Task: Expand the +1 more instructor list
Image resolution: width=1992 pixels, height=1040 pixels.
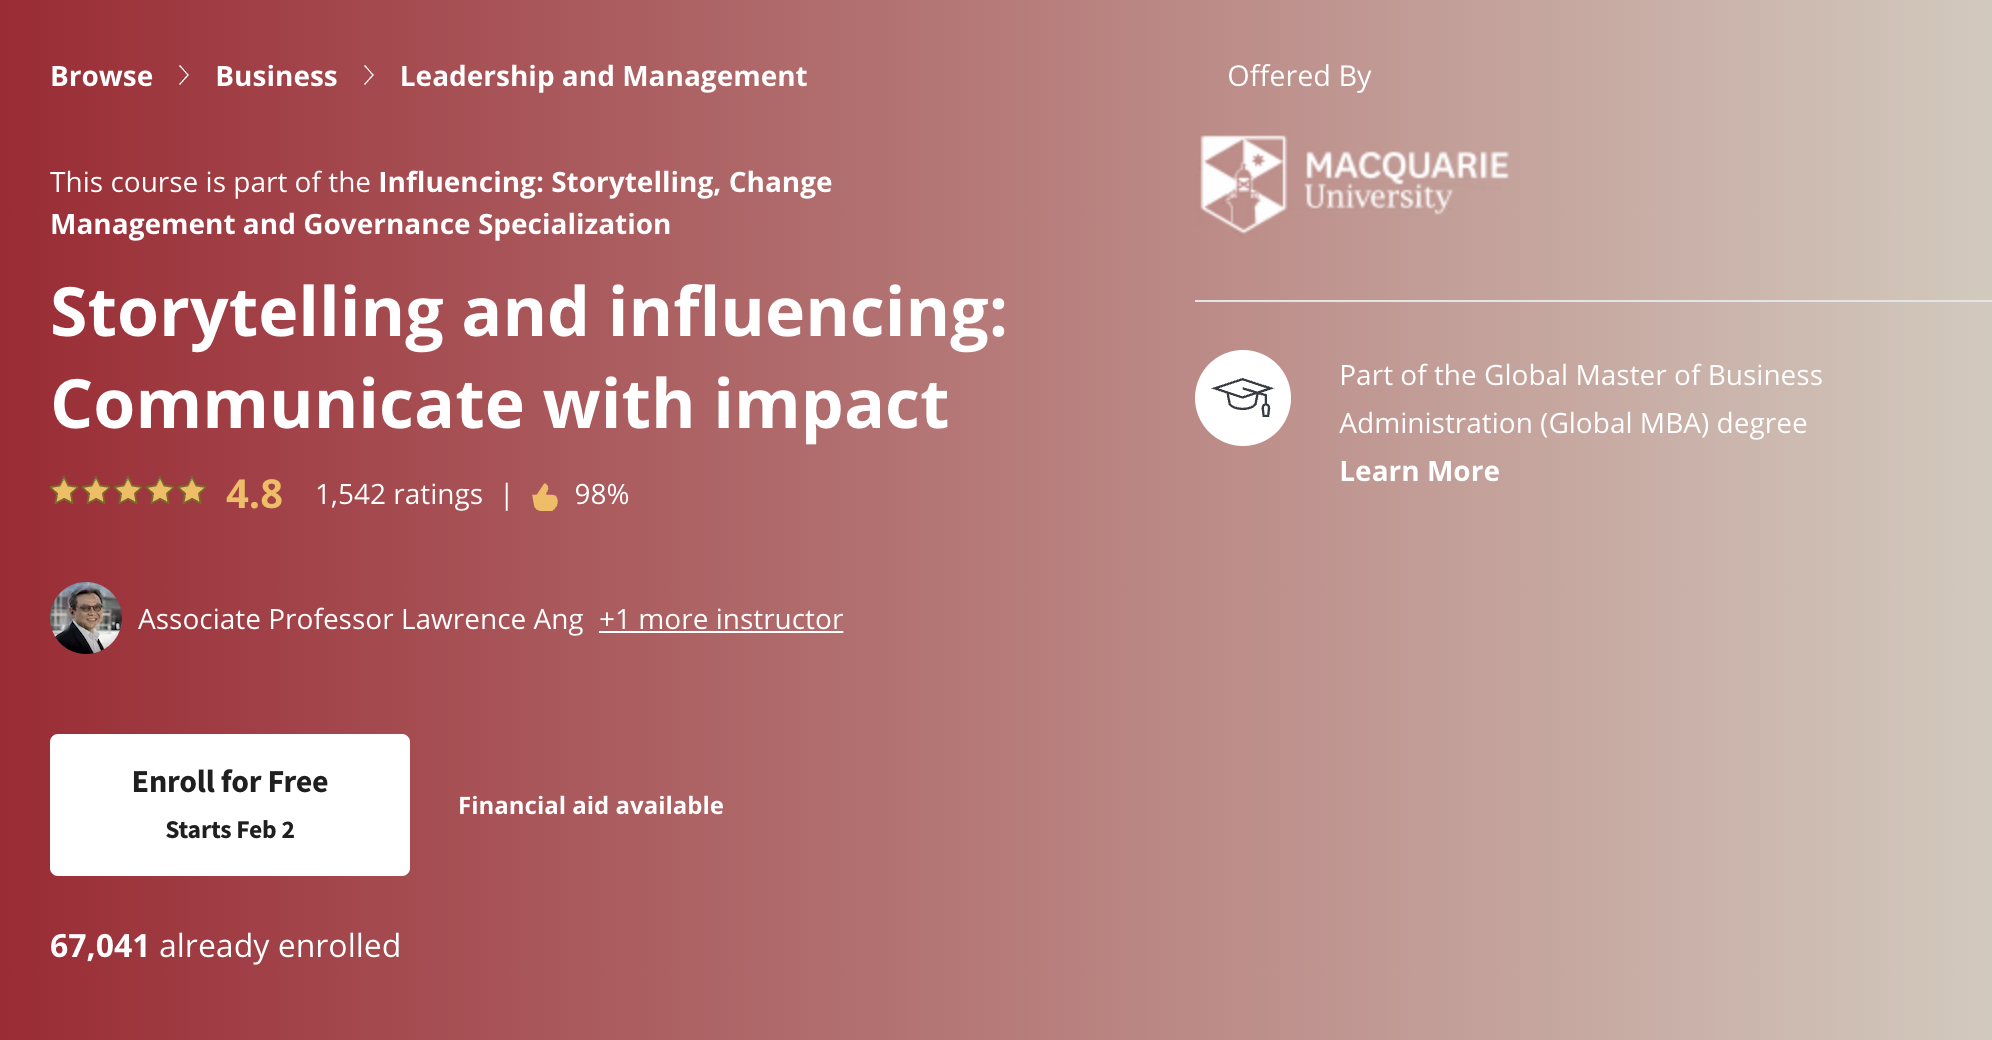Action: click(720, 619)
